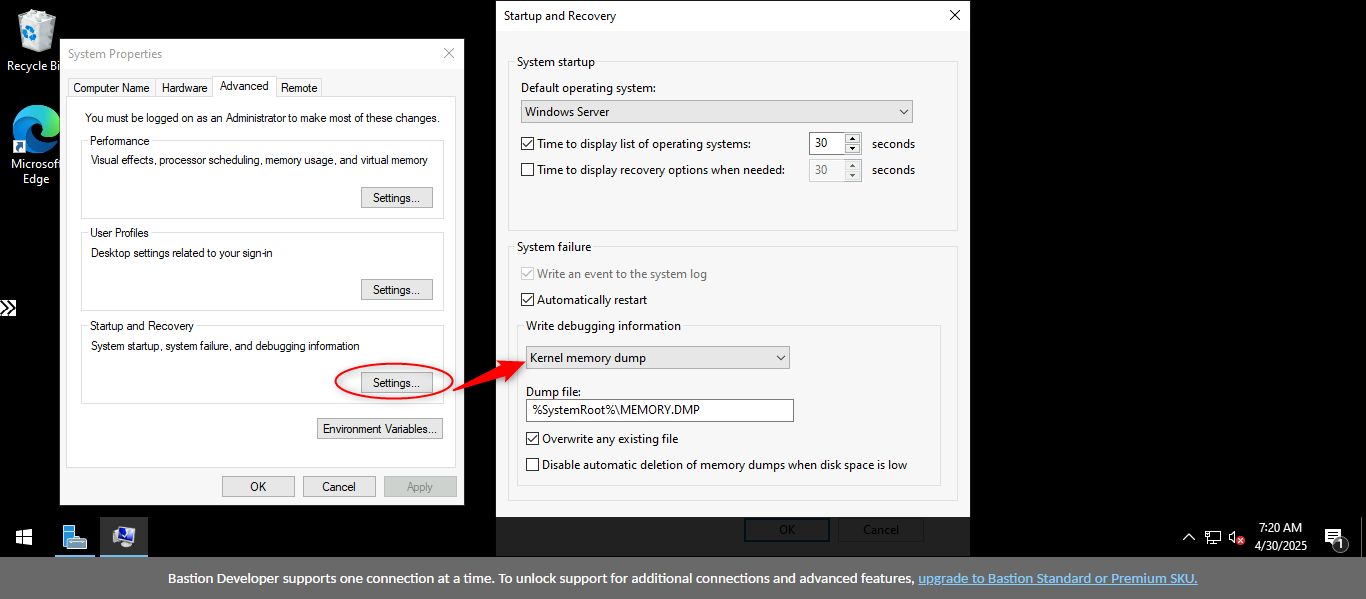Open User Profiles Settings

tap(397, 290)
